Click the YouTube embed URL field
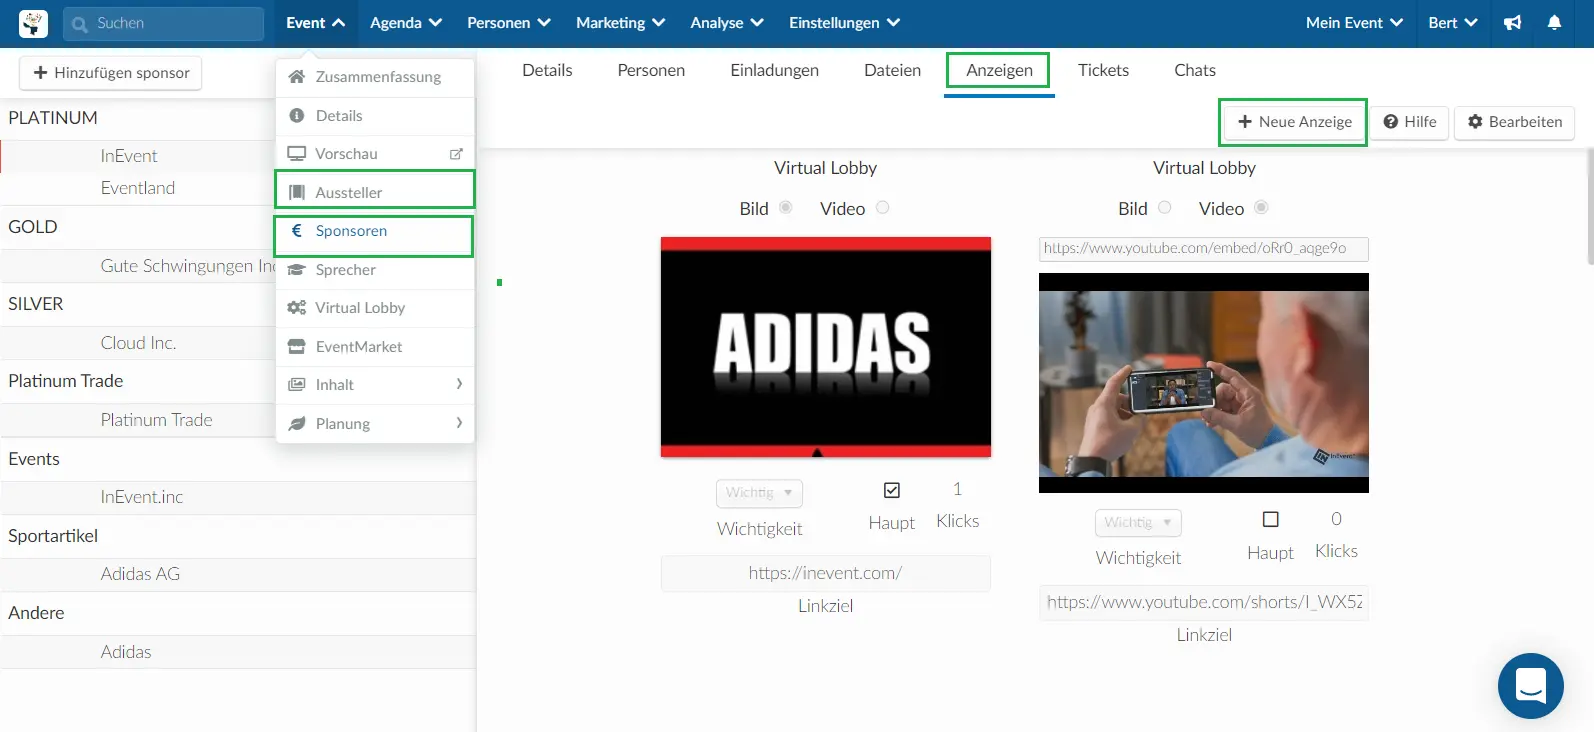This screenshot has width=1594, height=732. [x=1203, y=248]
